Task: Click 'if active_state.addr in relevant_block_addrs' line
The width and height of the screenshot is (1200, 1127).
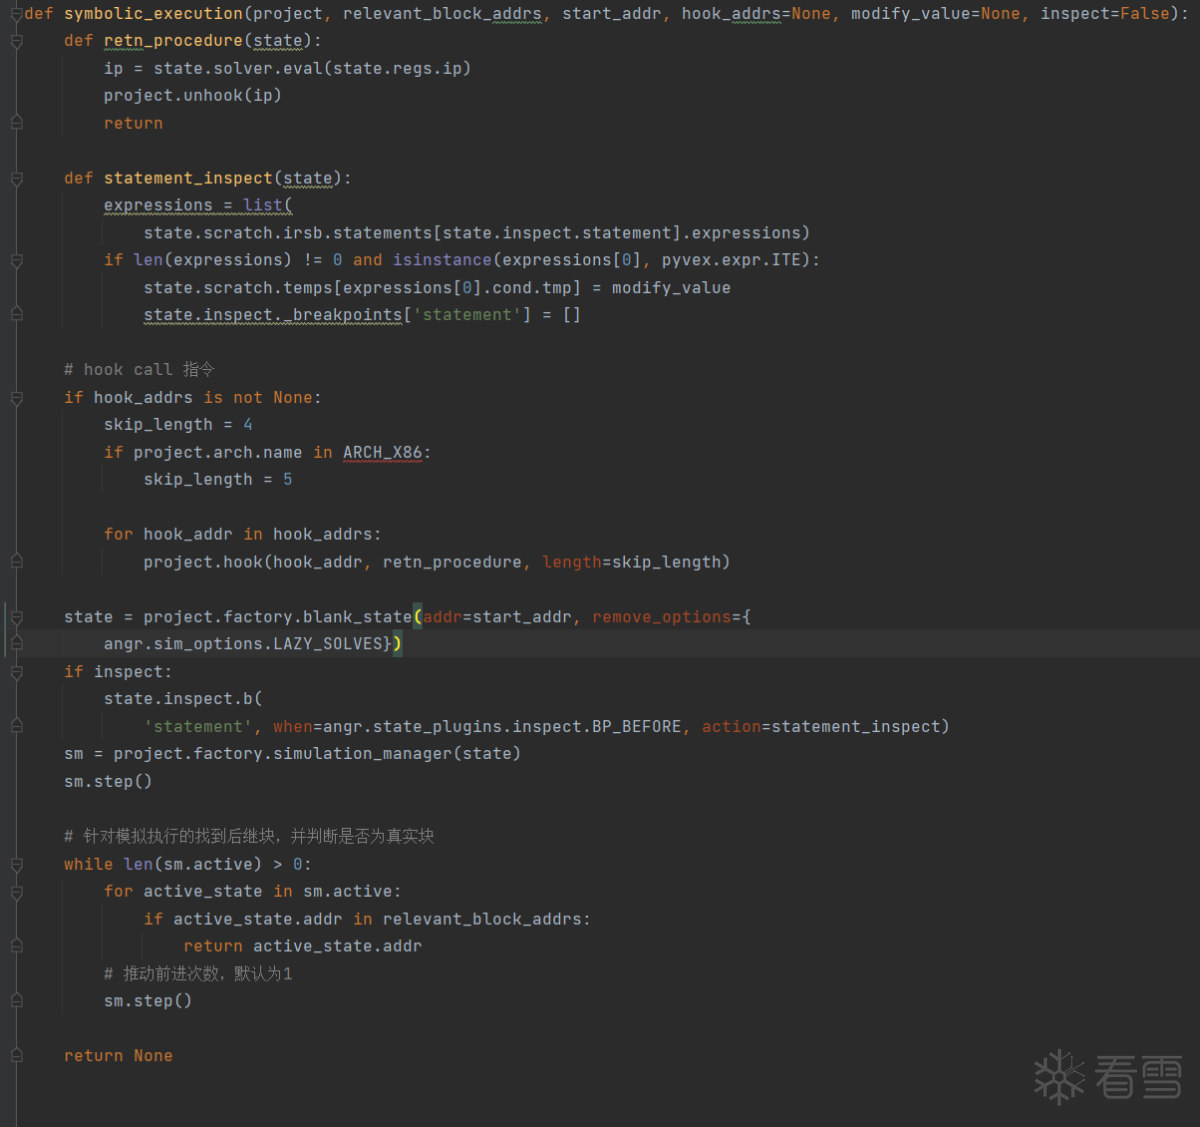Action: pyautogui.click(x=367, y=919)
